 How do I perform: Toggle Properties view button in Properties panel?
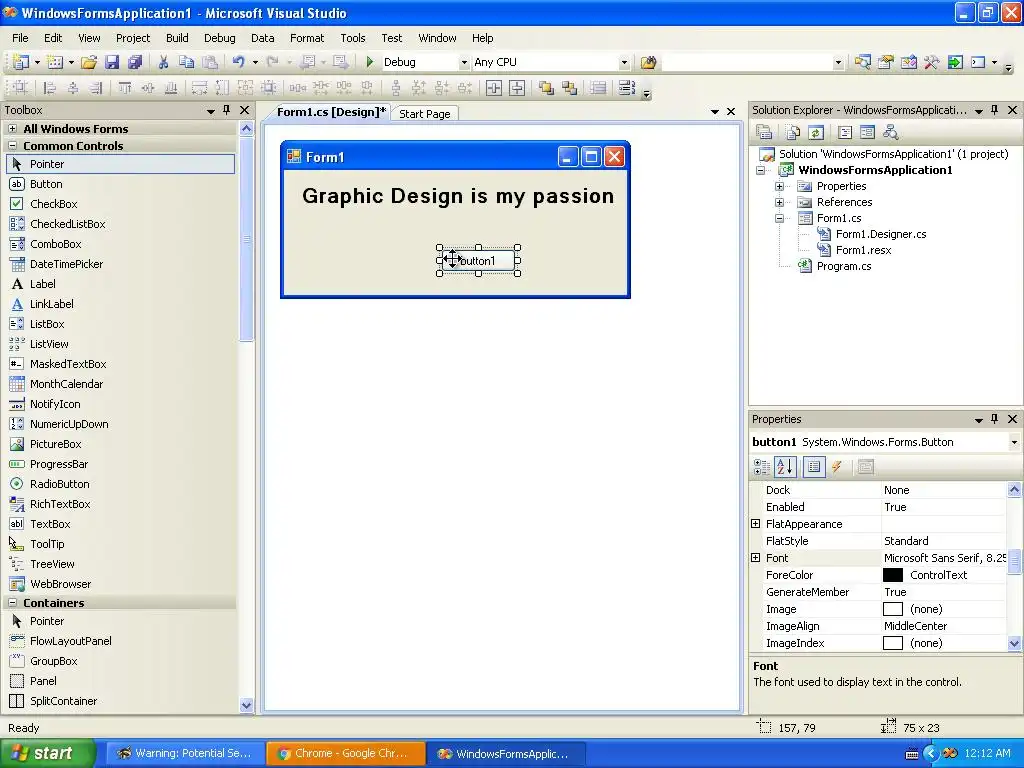click(x=814, y=466)
